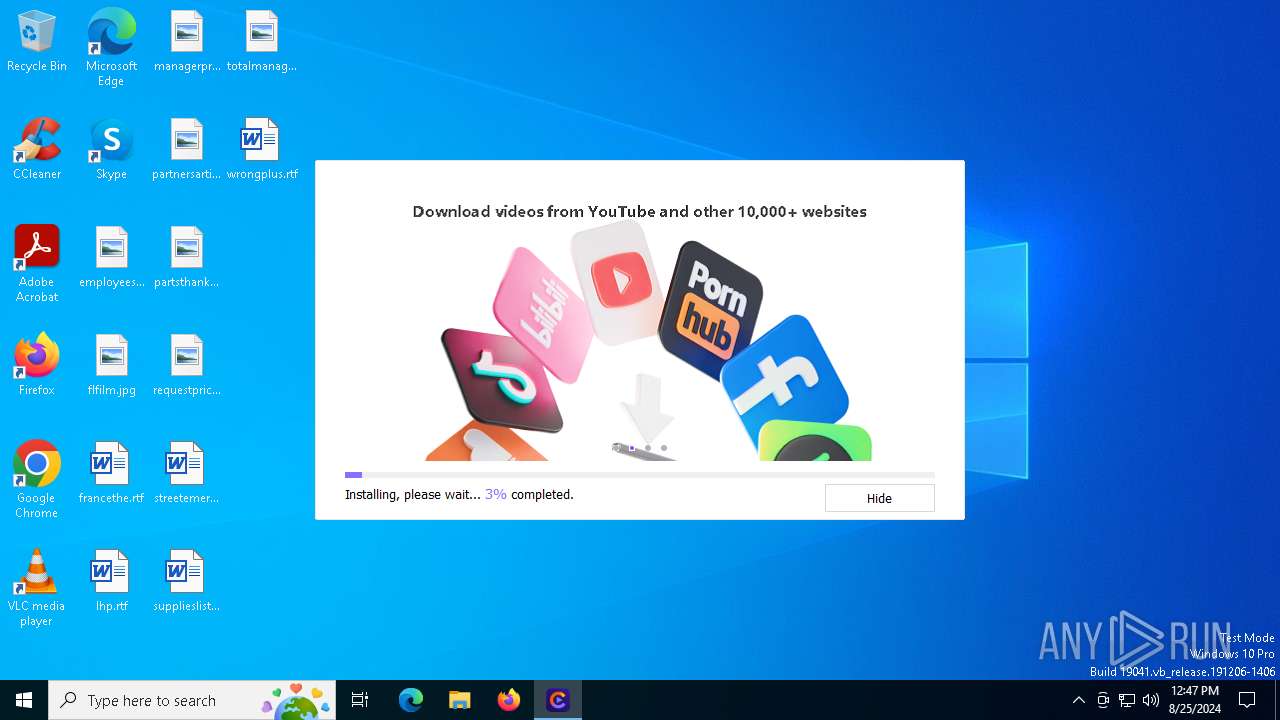The image size is (1280, 720).
Task: Open File Explorer from the taskbar
Action: (459, 700)
